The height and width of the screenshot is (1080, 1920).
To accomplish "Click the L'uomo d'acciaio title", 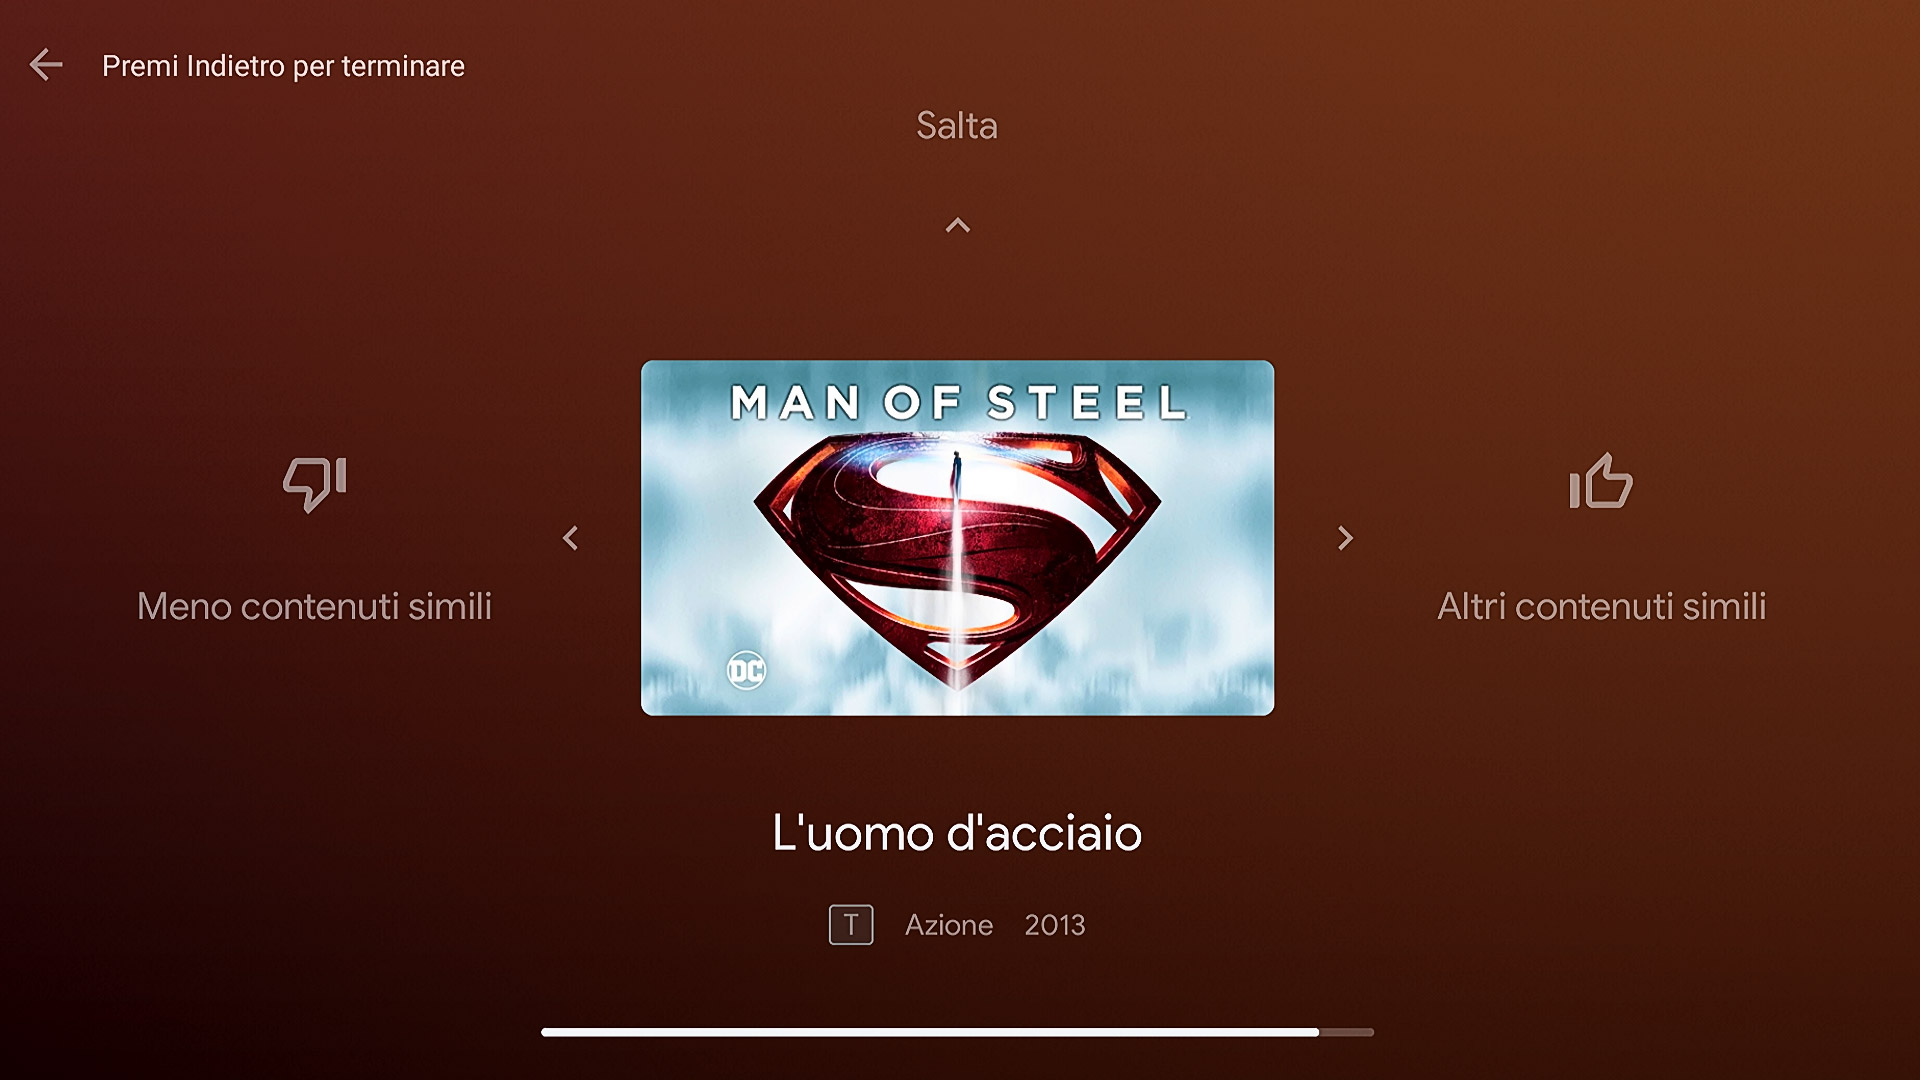I will pos(957,833).
